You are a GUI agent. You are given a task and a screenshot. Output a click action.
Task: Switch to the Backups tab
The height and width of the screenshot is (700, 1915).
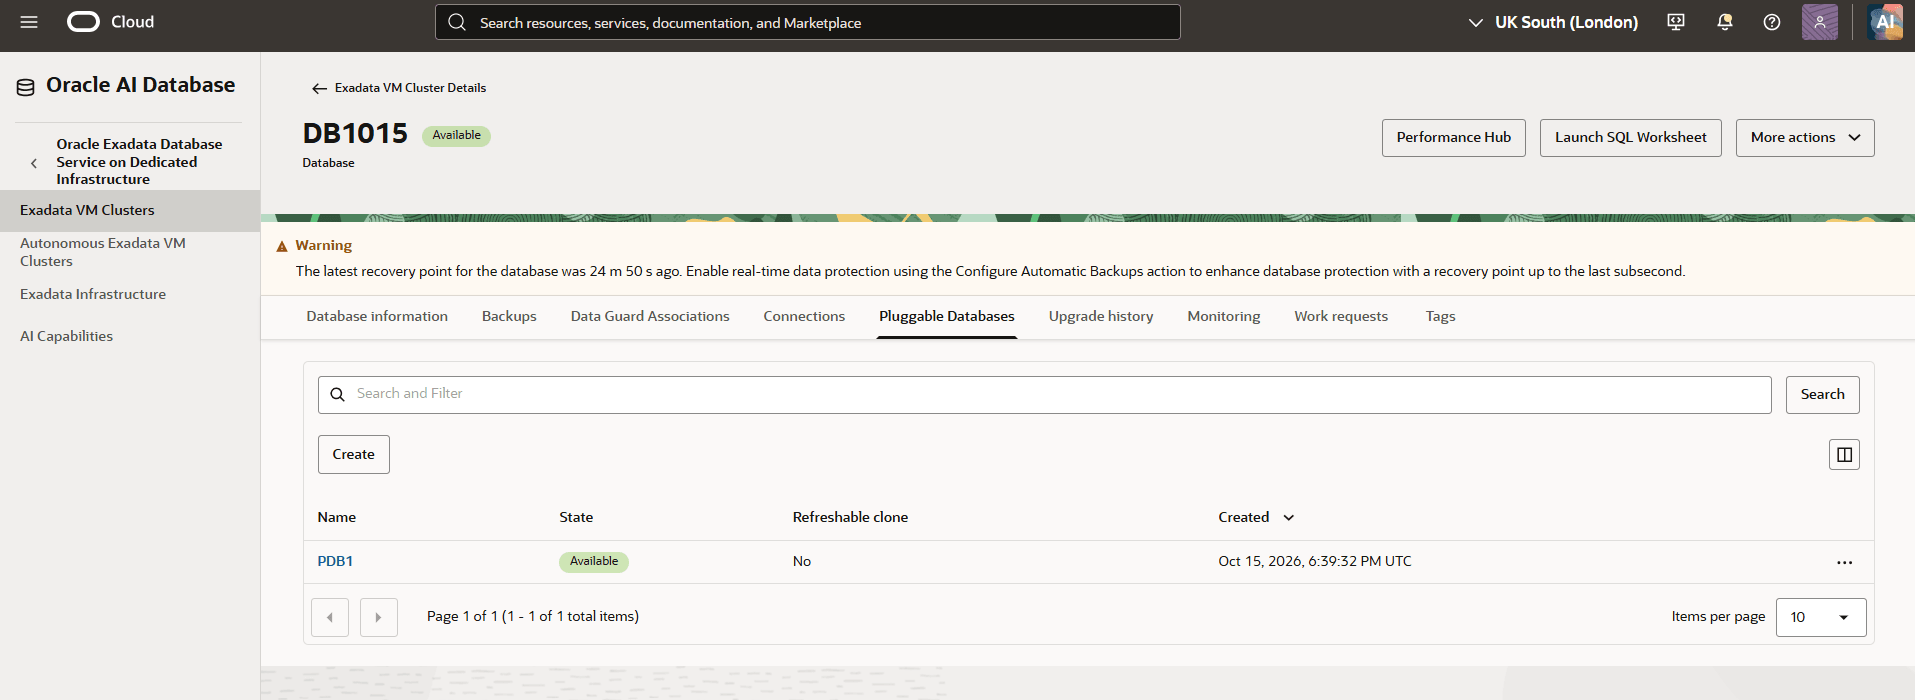point(509,316)
